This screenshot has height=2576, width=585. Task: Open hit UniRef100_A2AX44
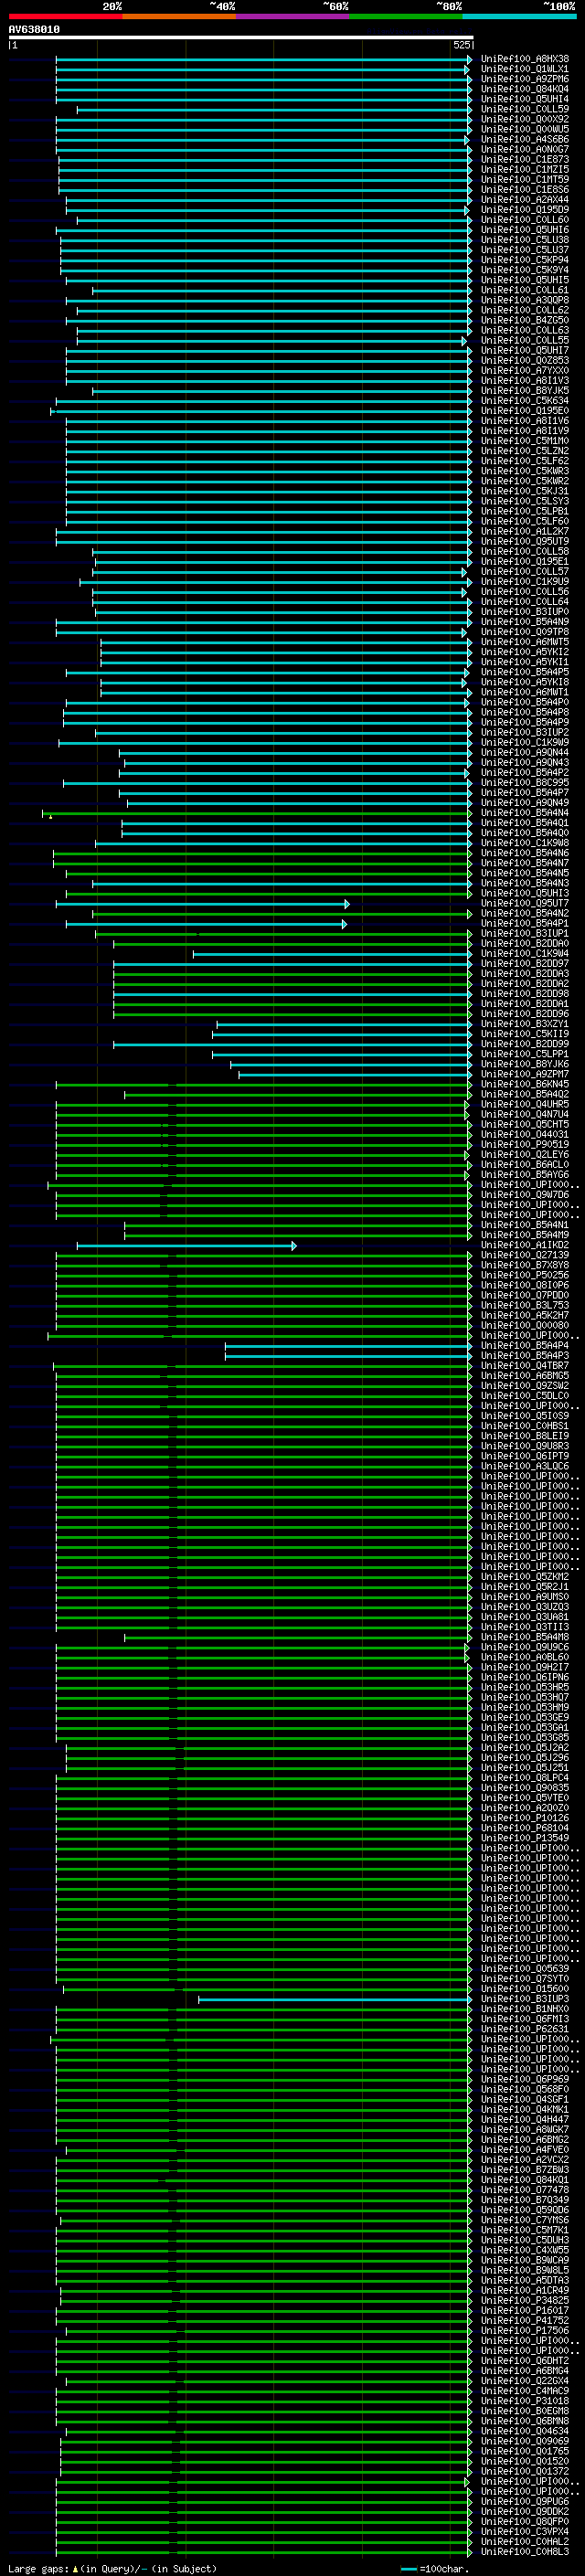[x=524, y=200]
